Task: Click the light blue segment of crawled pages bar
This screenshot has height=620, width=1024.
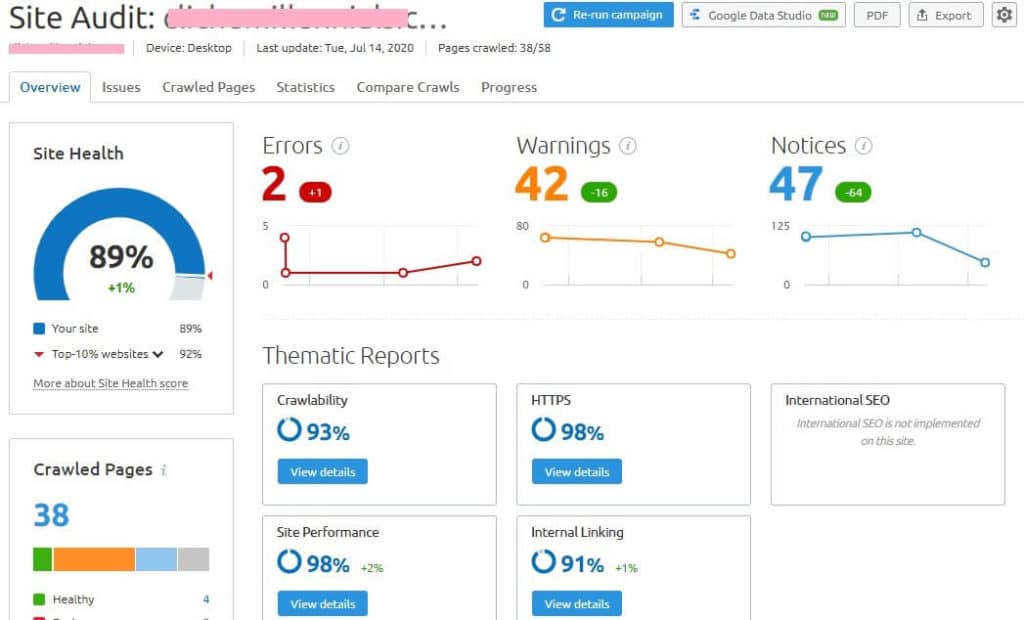Action: tap(156, 559)
